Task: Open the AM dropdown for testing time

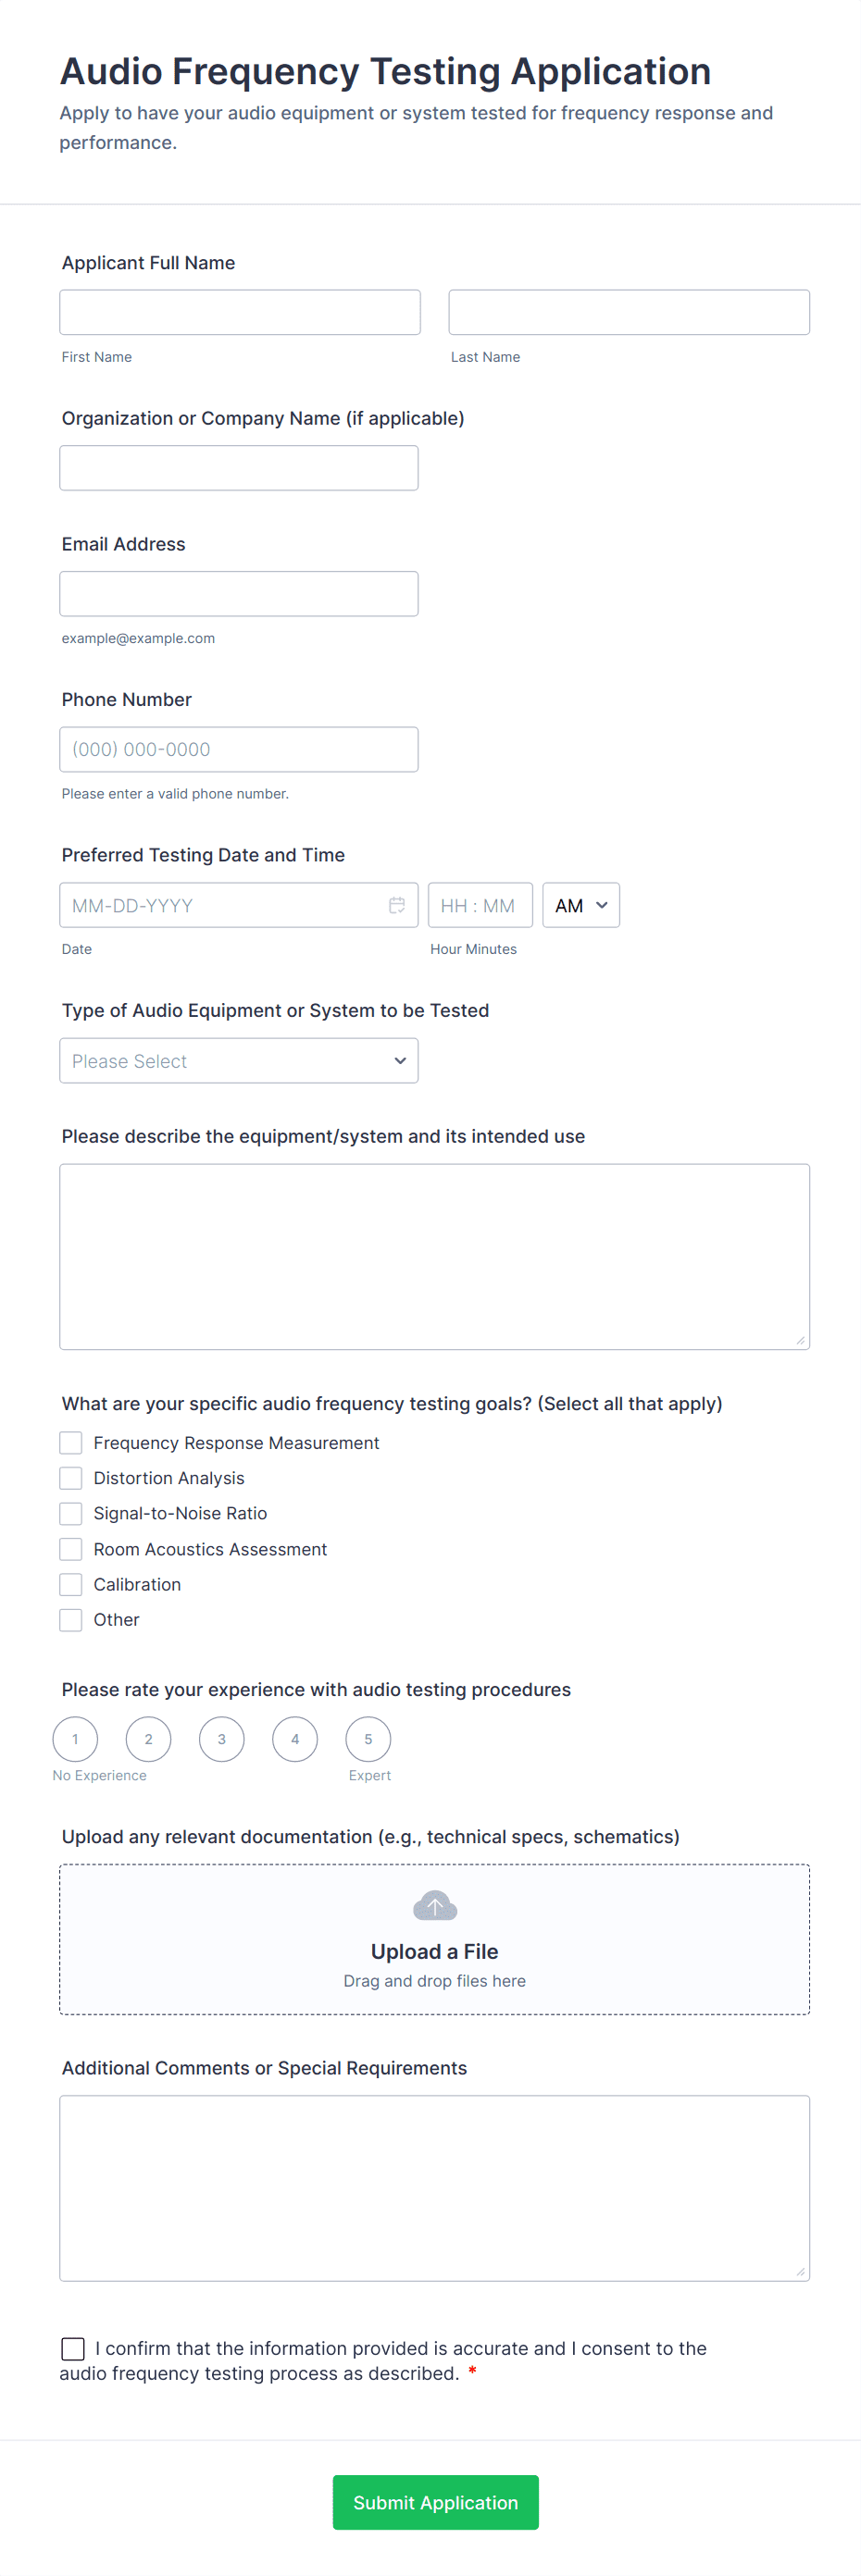Action: click(580, 904)
